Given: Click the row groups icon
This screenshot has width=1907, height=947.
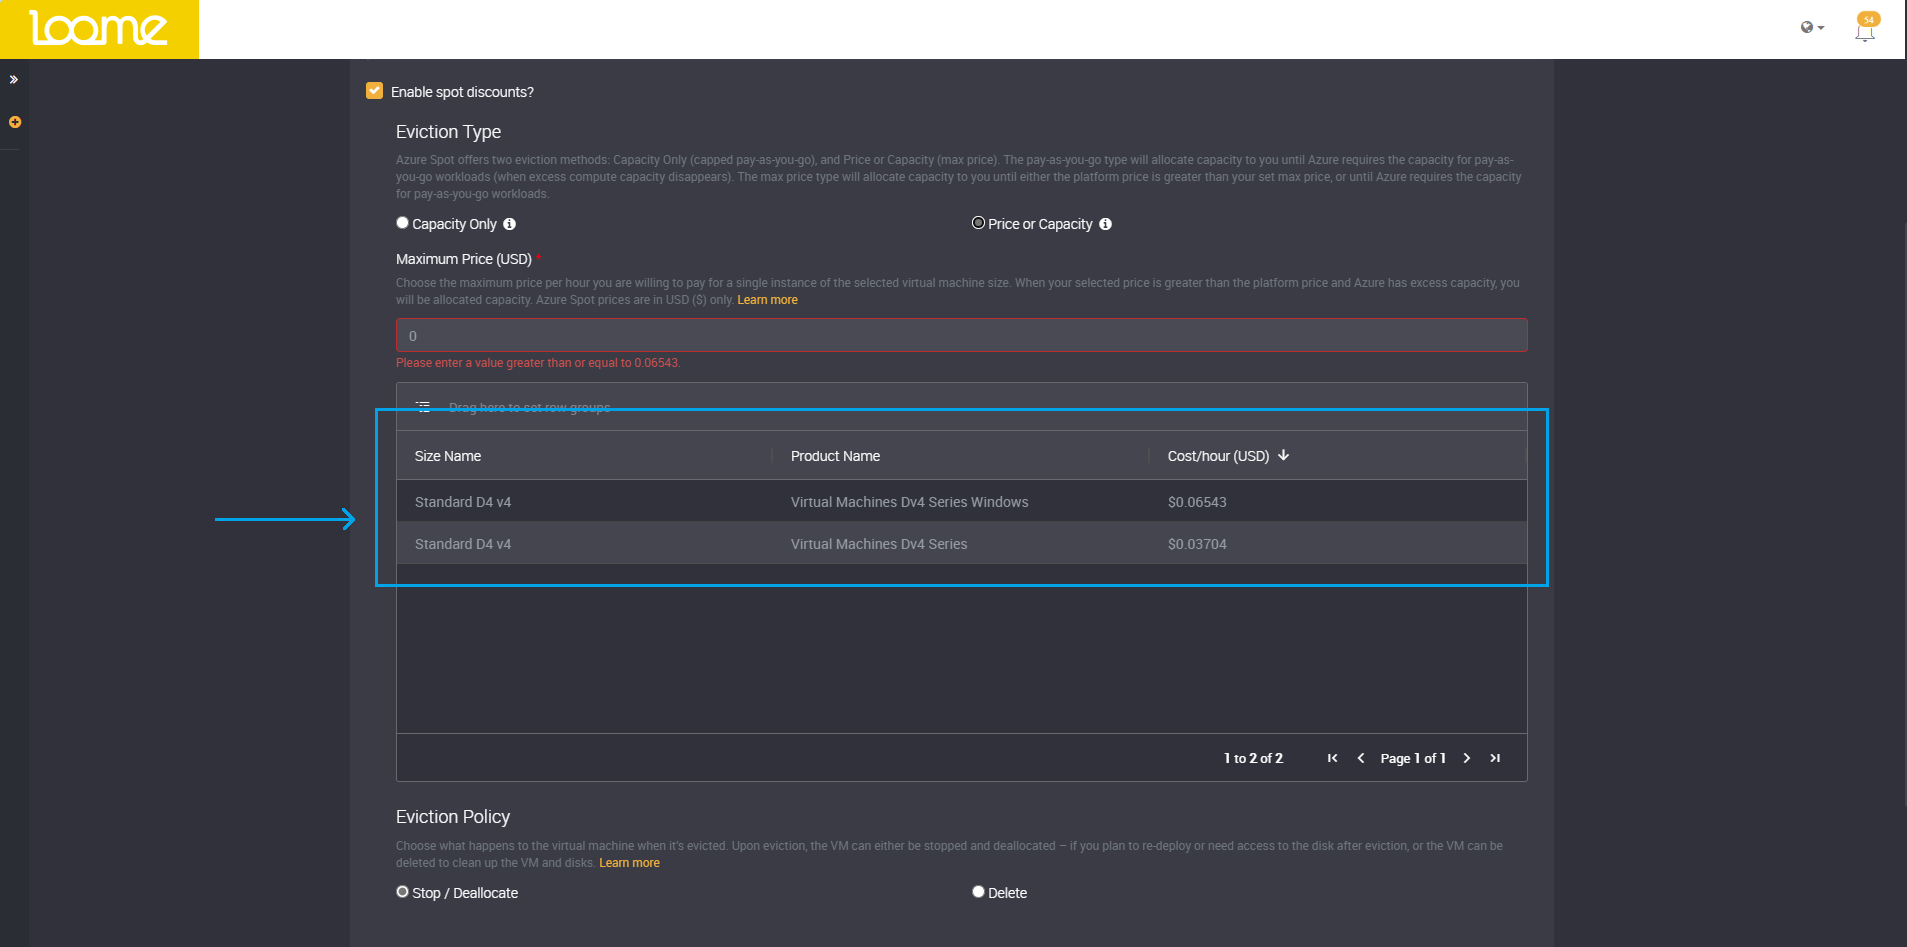Looking at the screenshot, I should (x=423, y=407).
